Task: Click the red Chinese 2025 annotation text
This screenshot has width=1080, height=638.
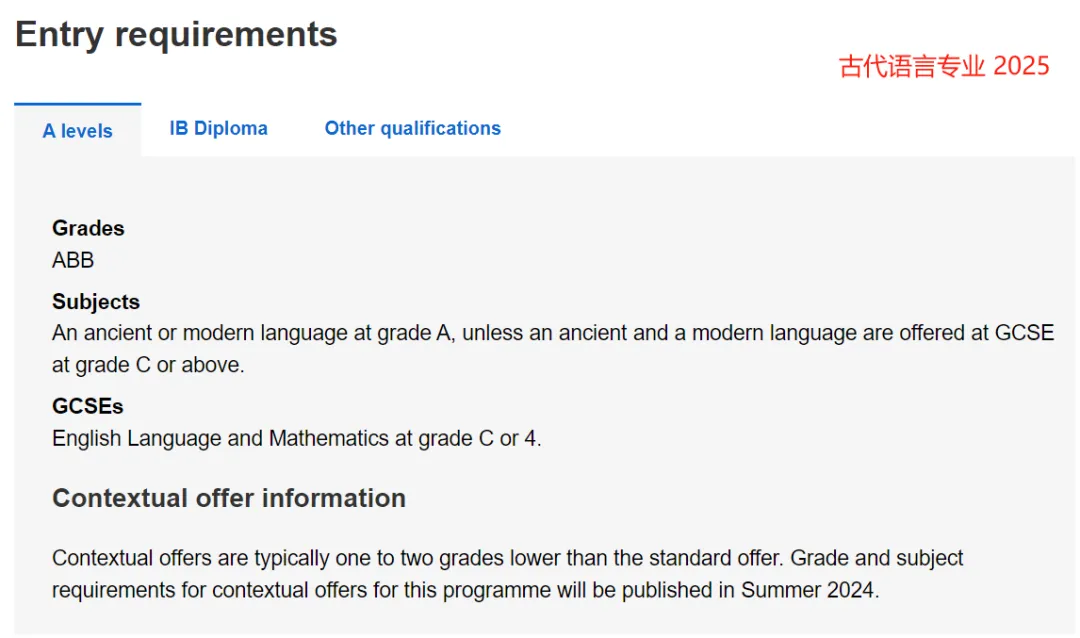Action: click(x=944, y=66)
